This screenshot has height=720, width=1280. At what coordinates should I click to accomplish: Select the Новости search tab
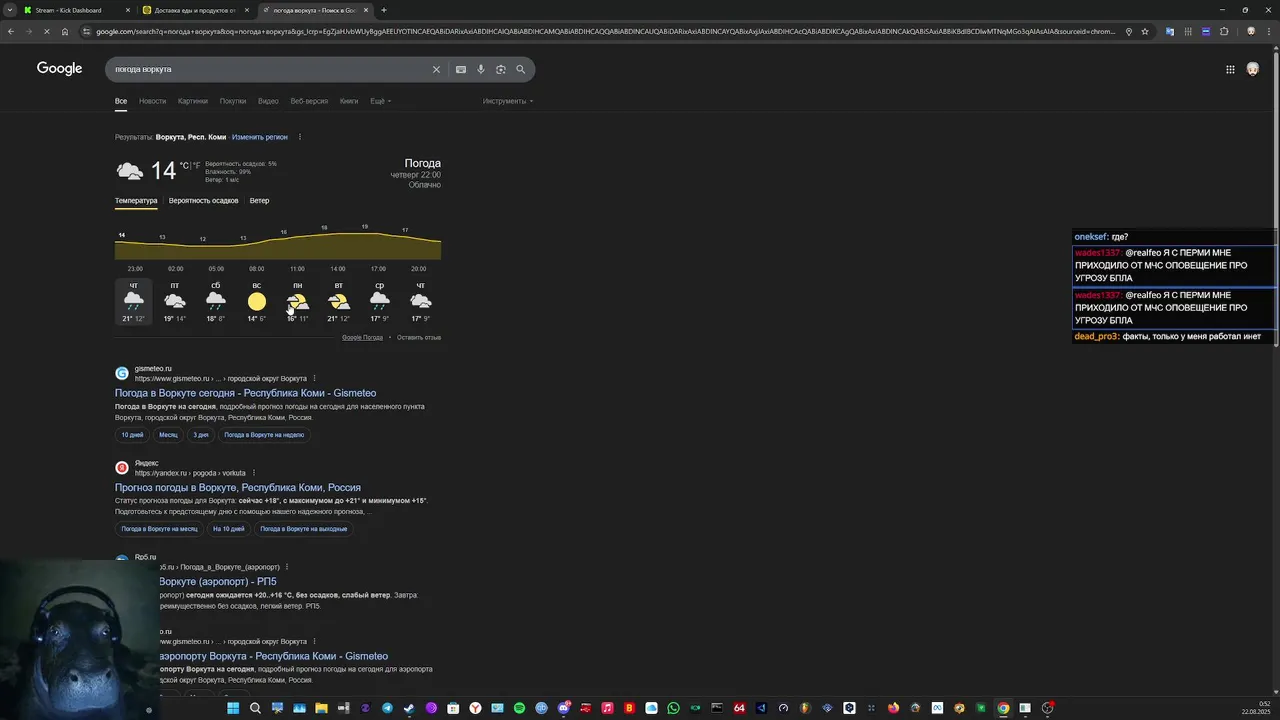click(153, 101)
